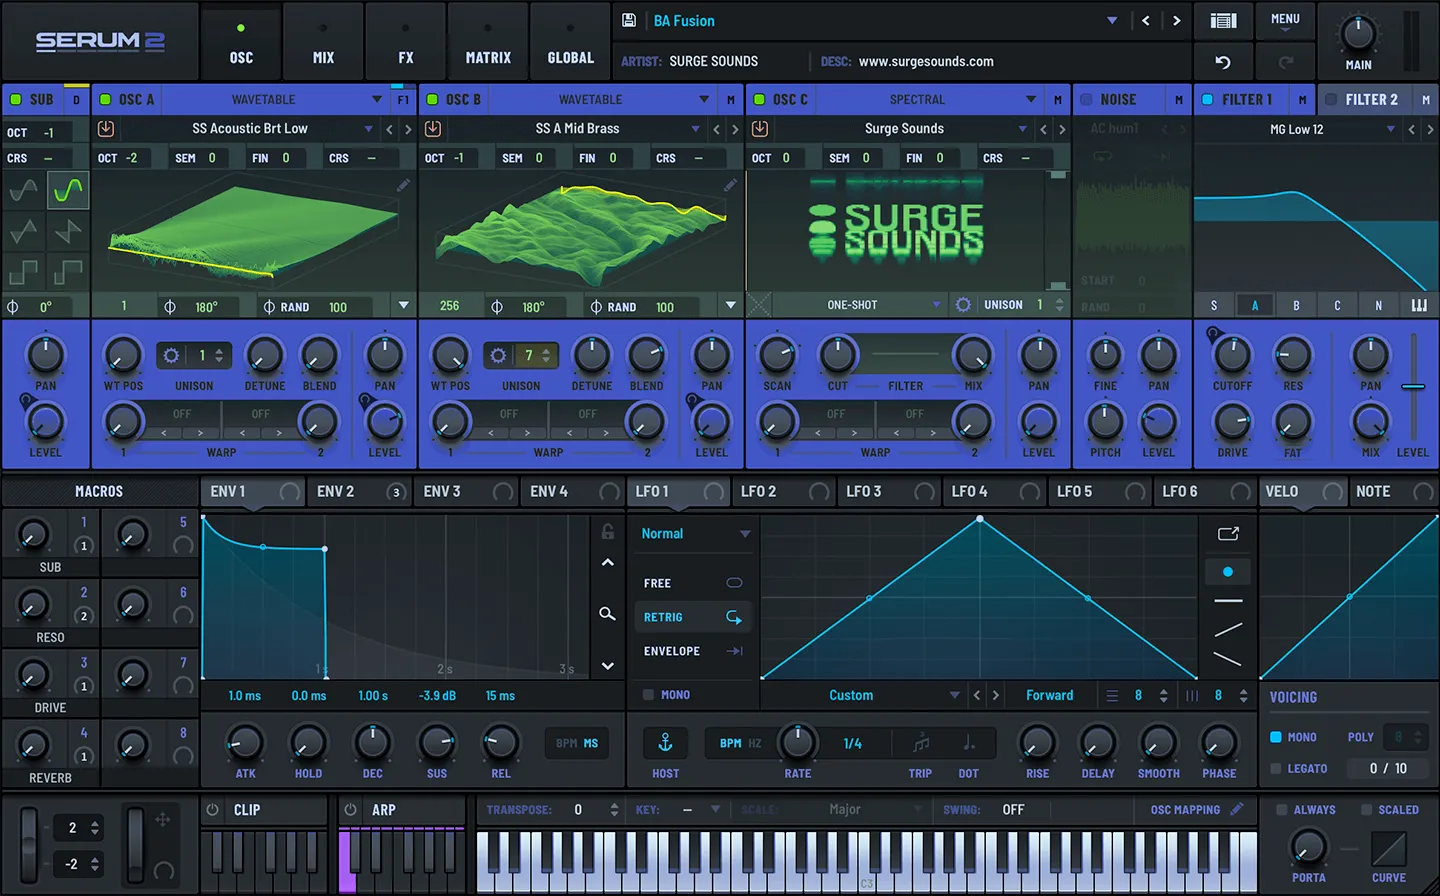Toggle FILTER 1 enable switch
This screenshot has width=1440, height=896.
click(1208, 99)
